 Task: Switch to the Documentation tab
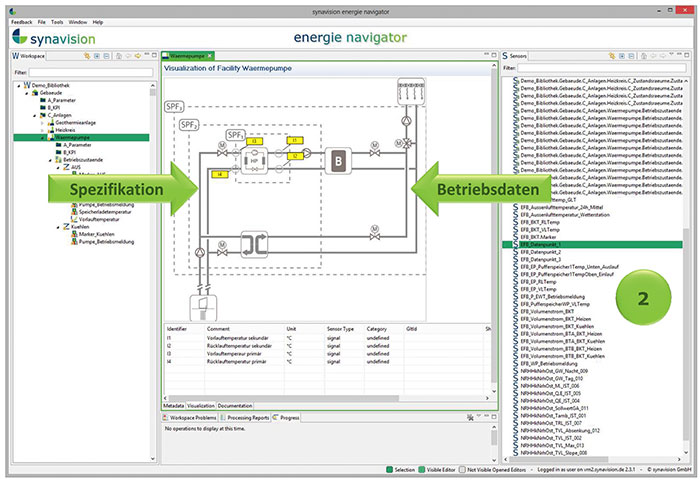235,406
